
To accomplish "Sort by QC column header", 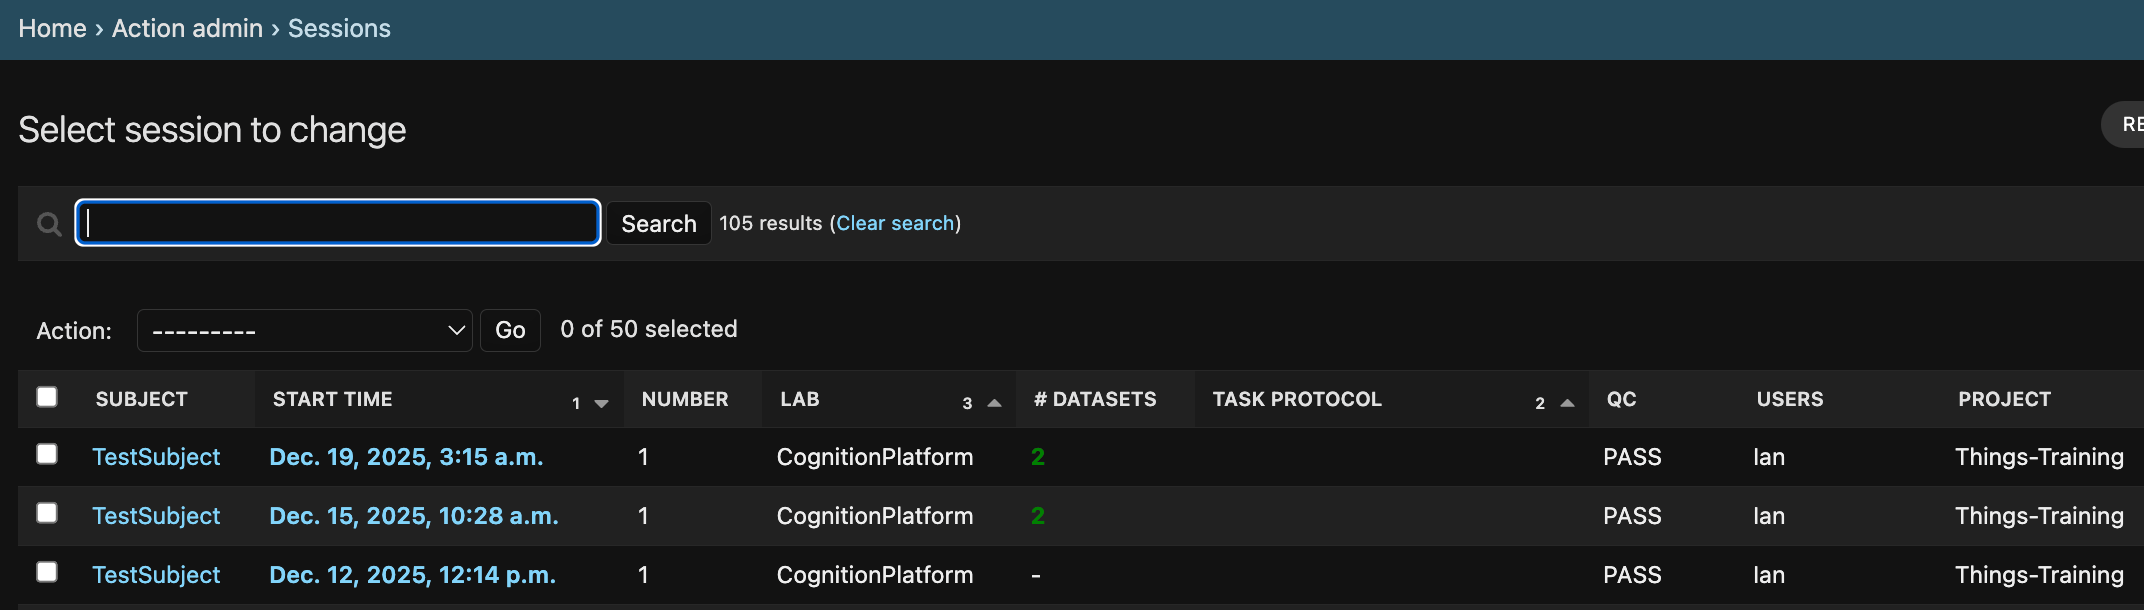I will point(1621,399).
